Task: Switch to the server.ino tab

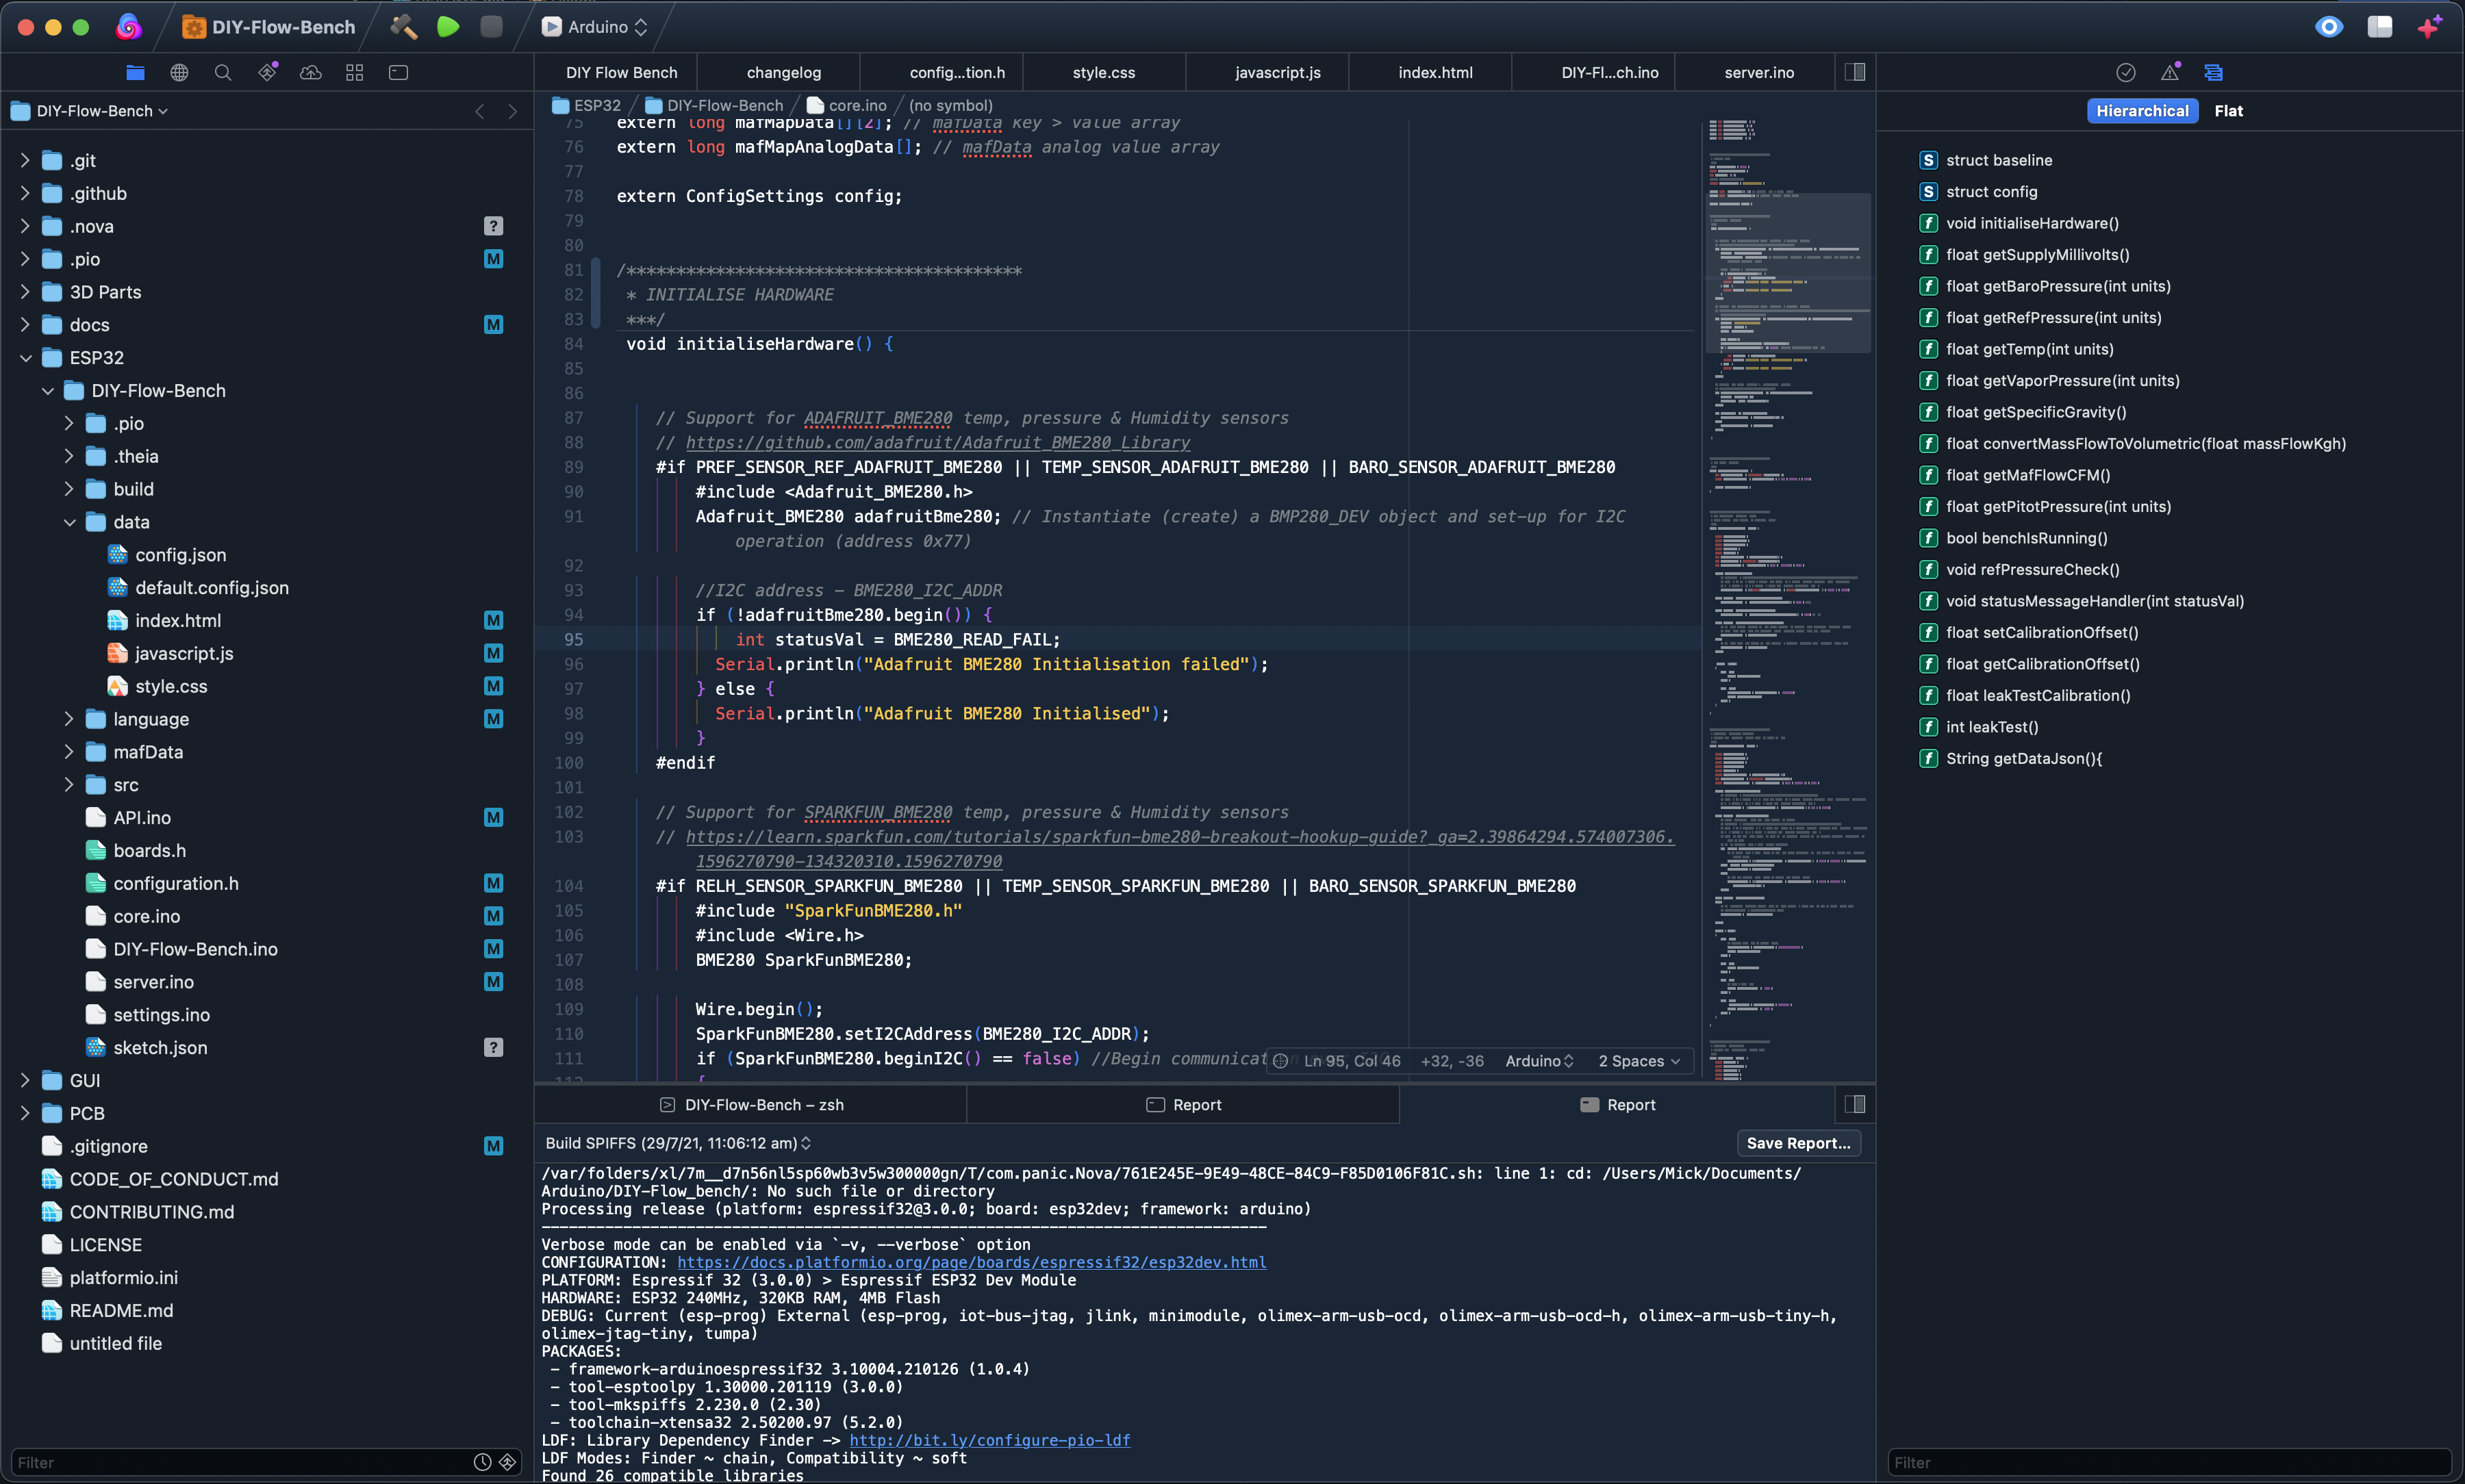Action: click(1759, 72)
